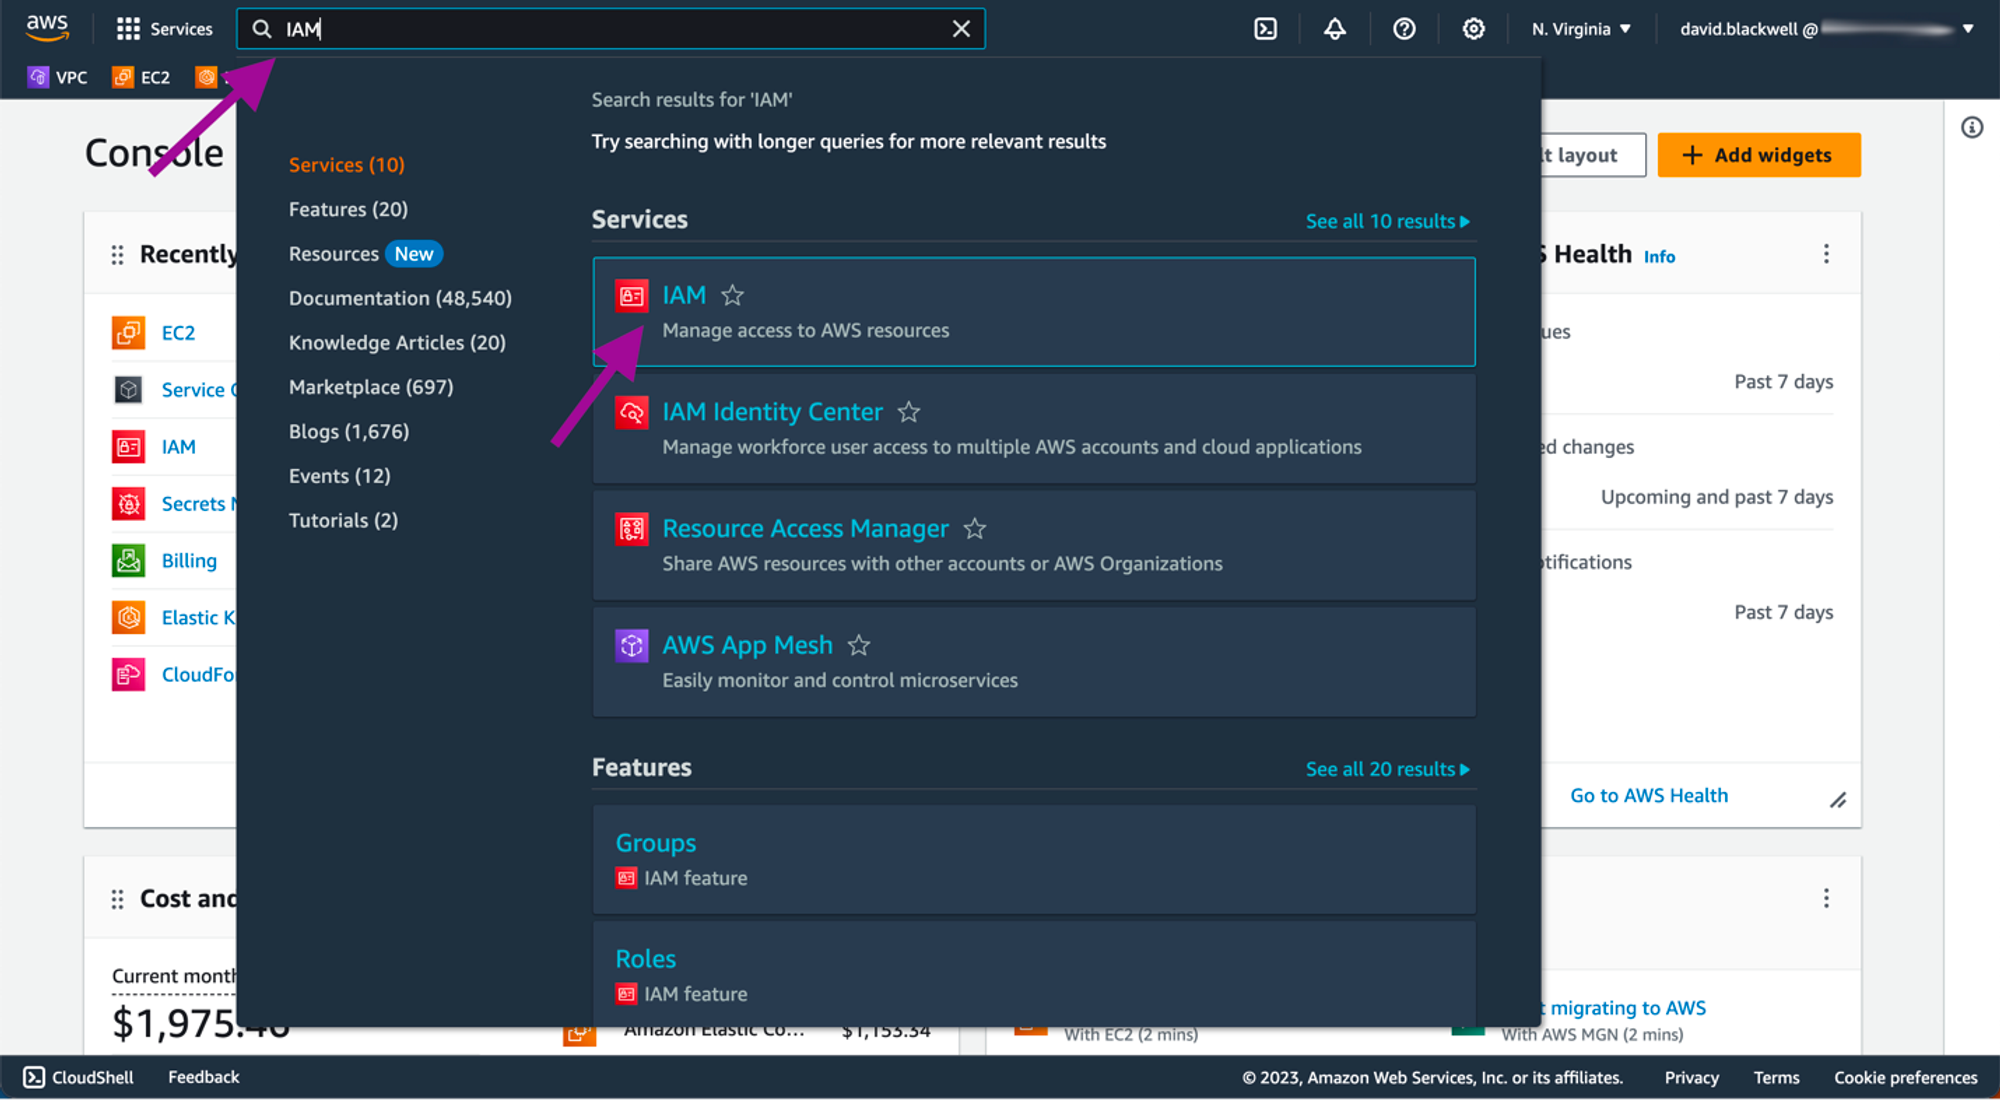Click the AWS logo home icon
The width and height of the screenshot is (2000, 1102).
[47, 28]
